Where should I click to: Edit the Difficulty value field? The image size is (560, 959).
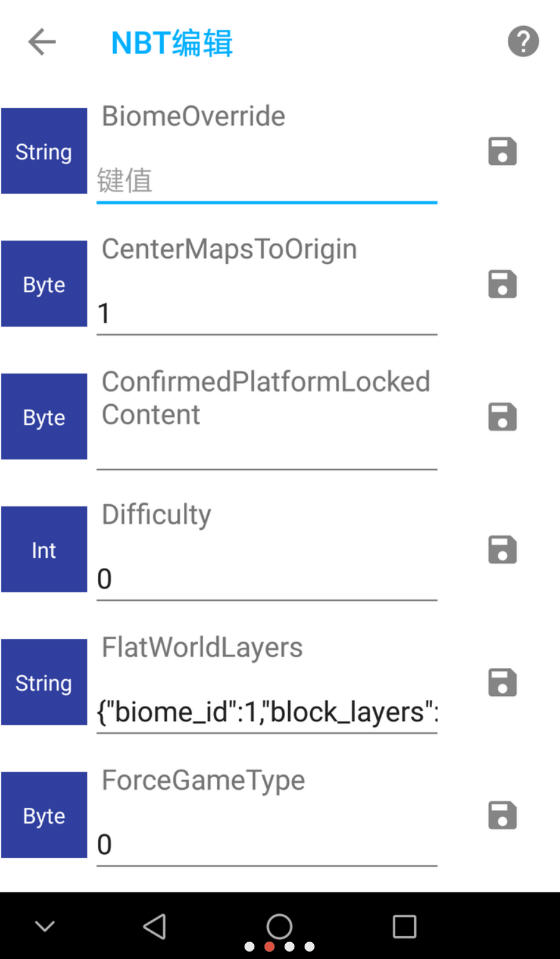click(x=267, y=580)
